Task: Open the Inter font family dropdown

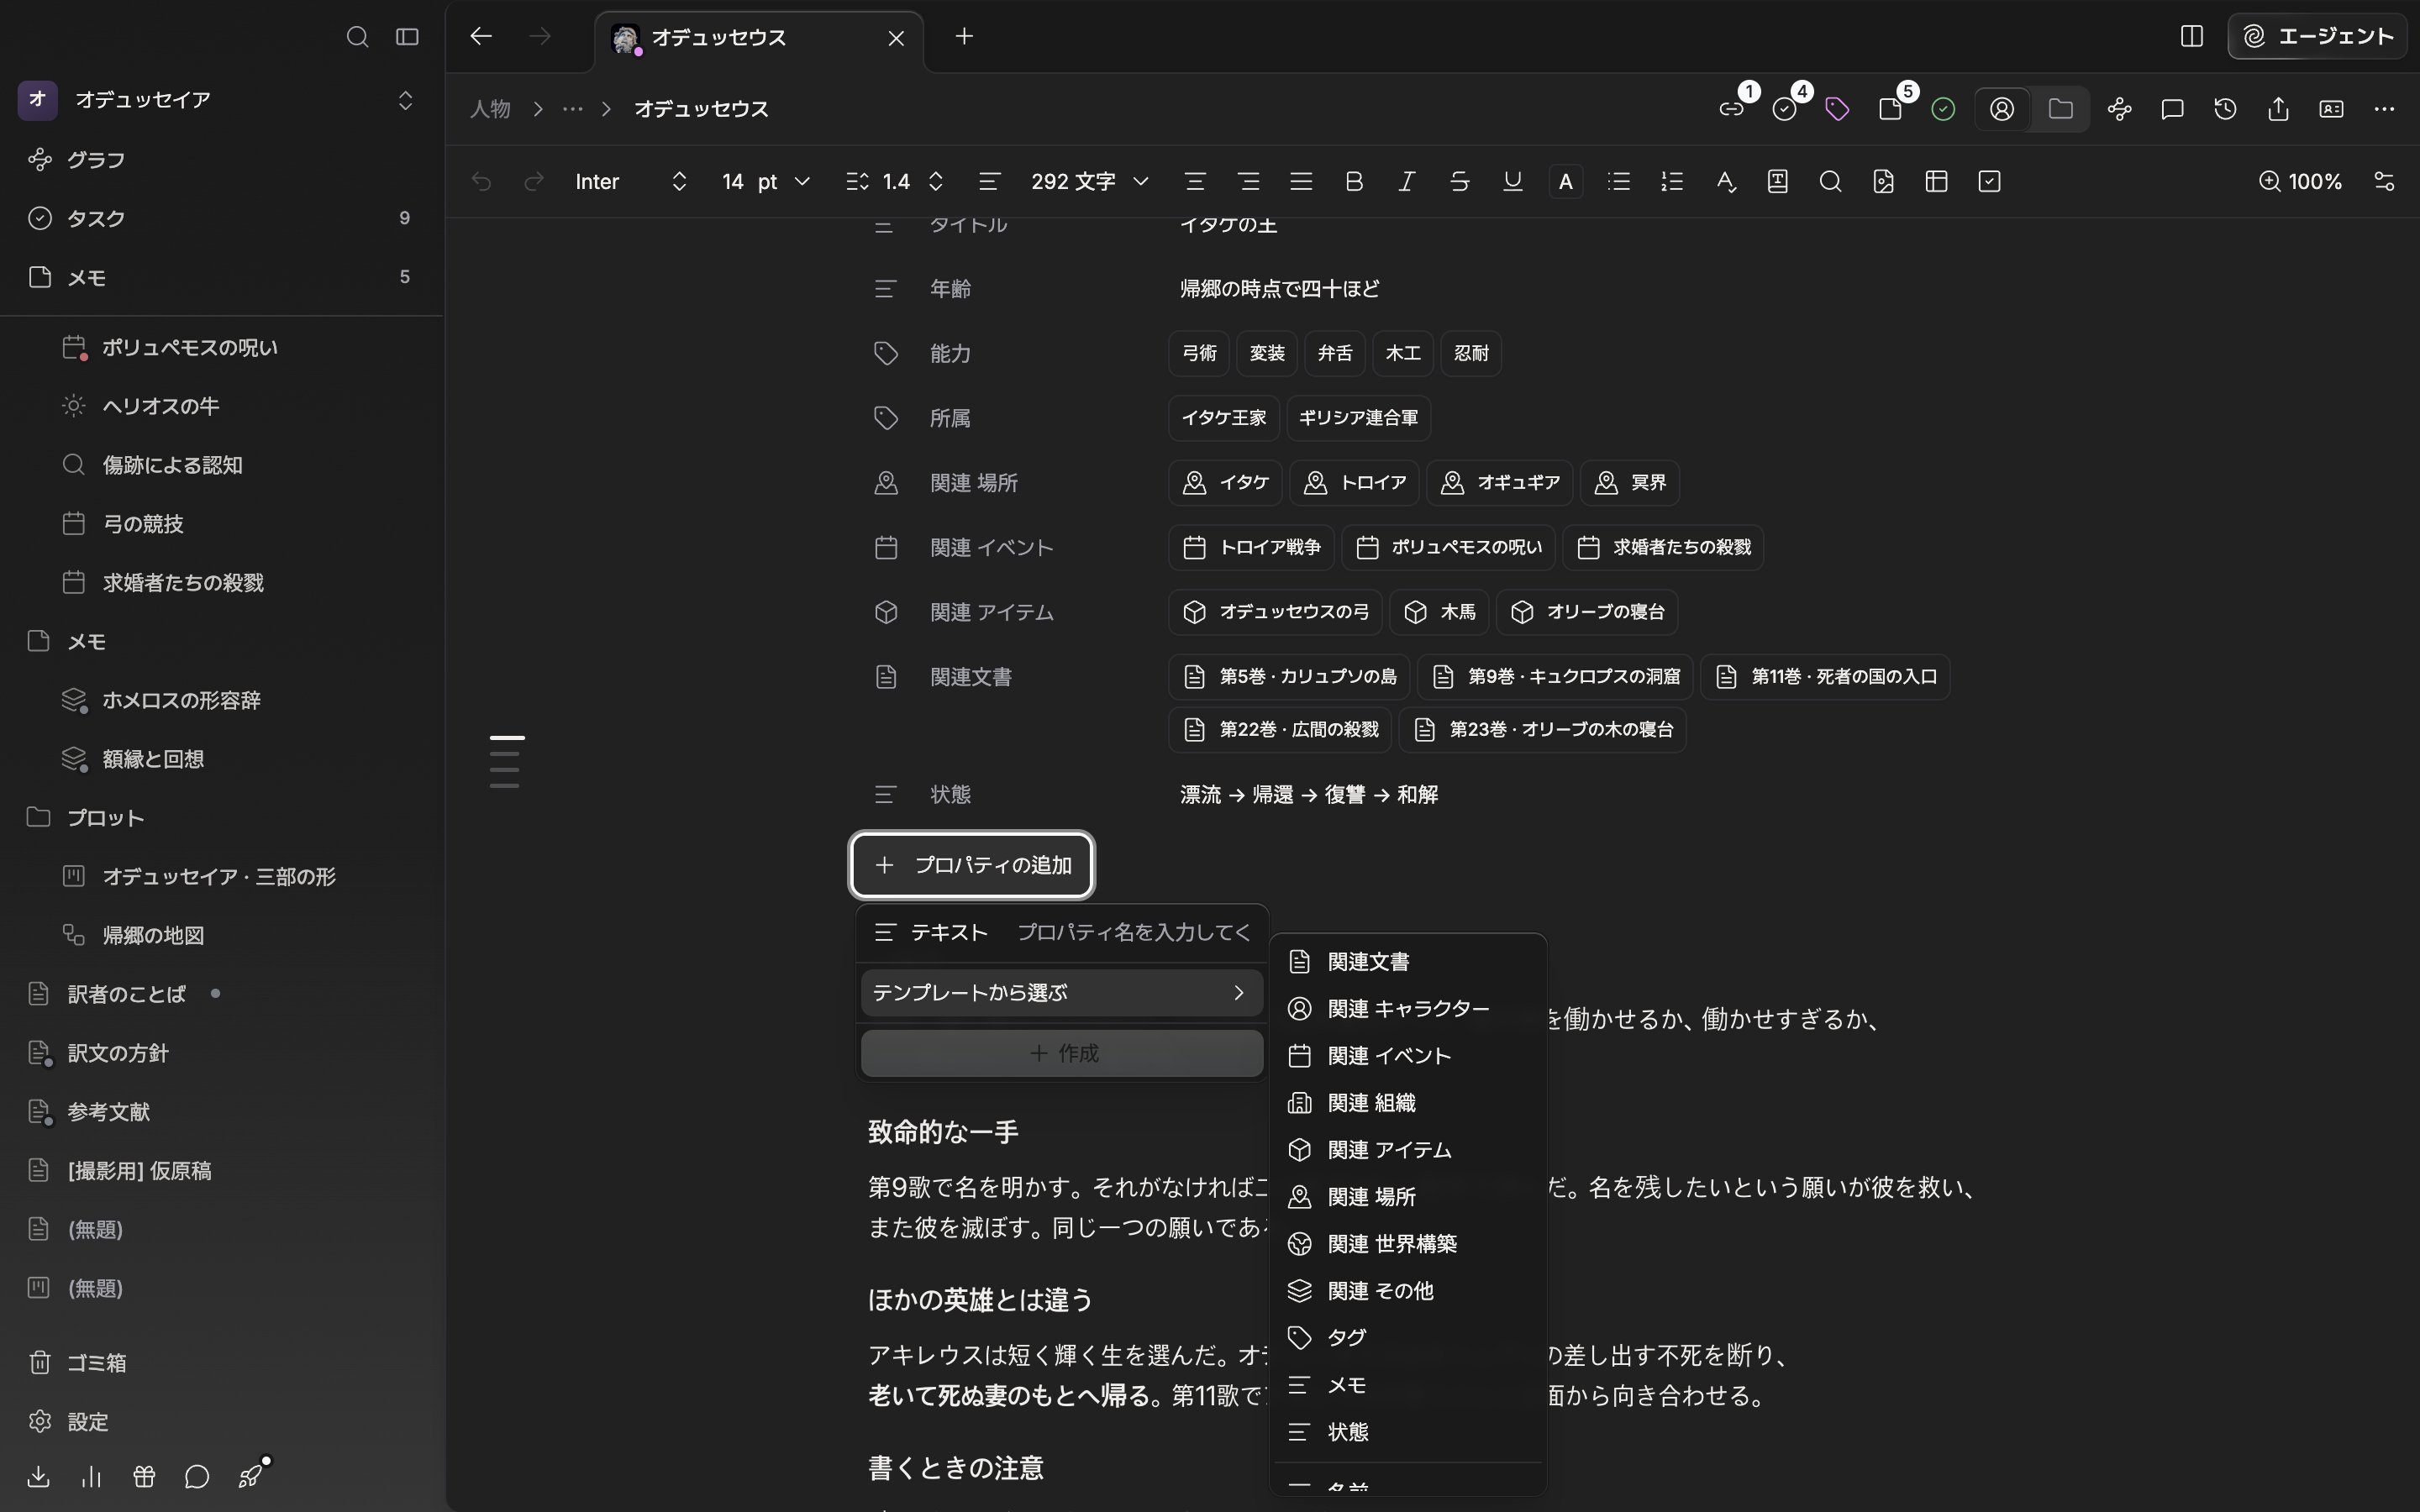Action: [x=631, y=182]
